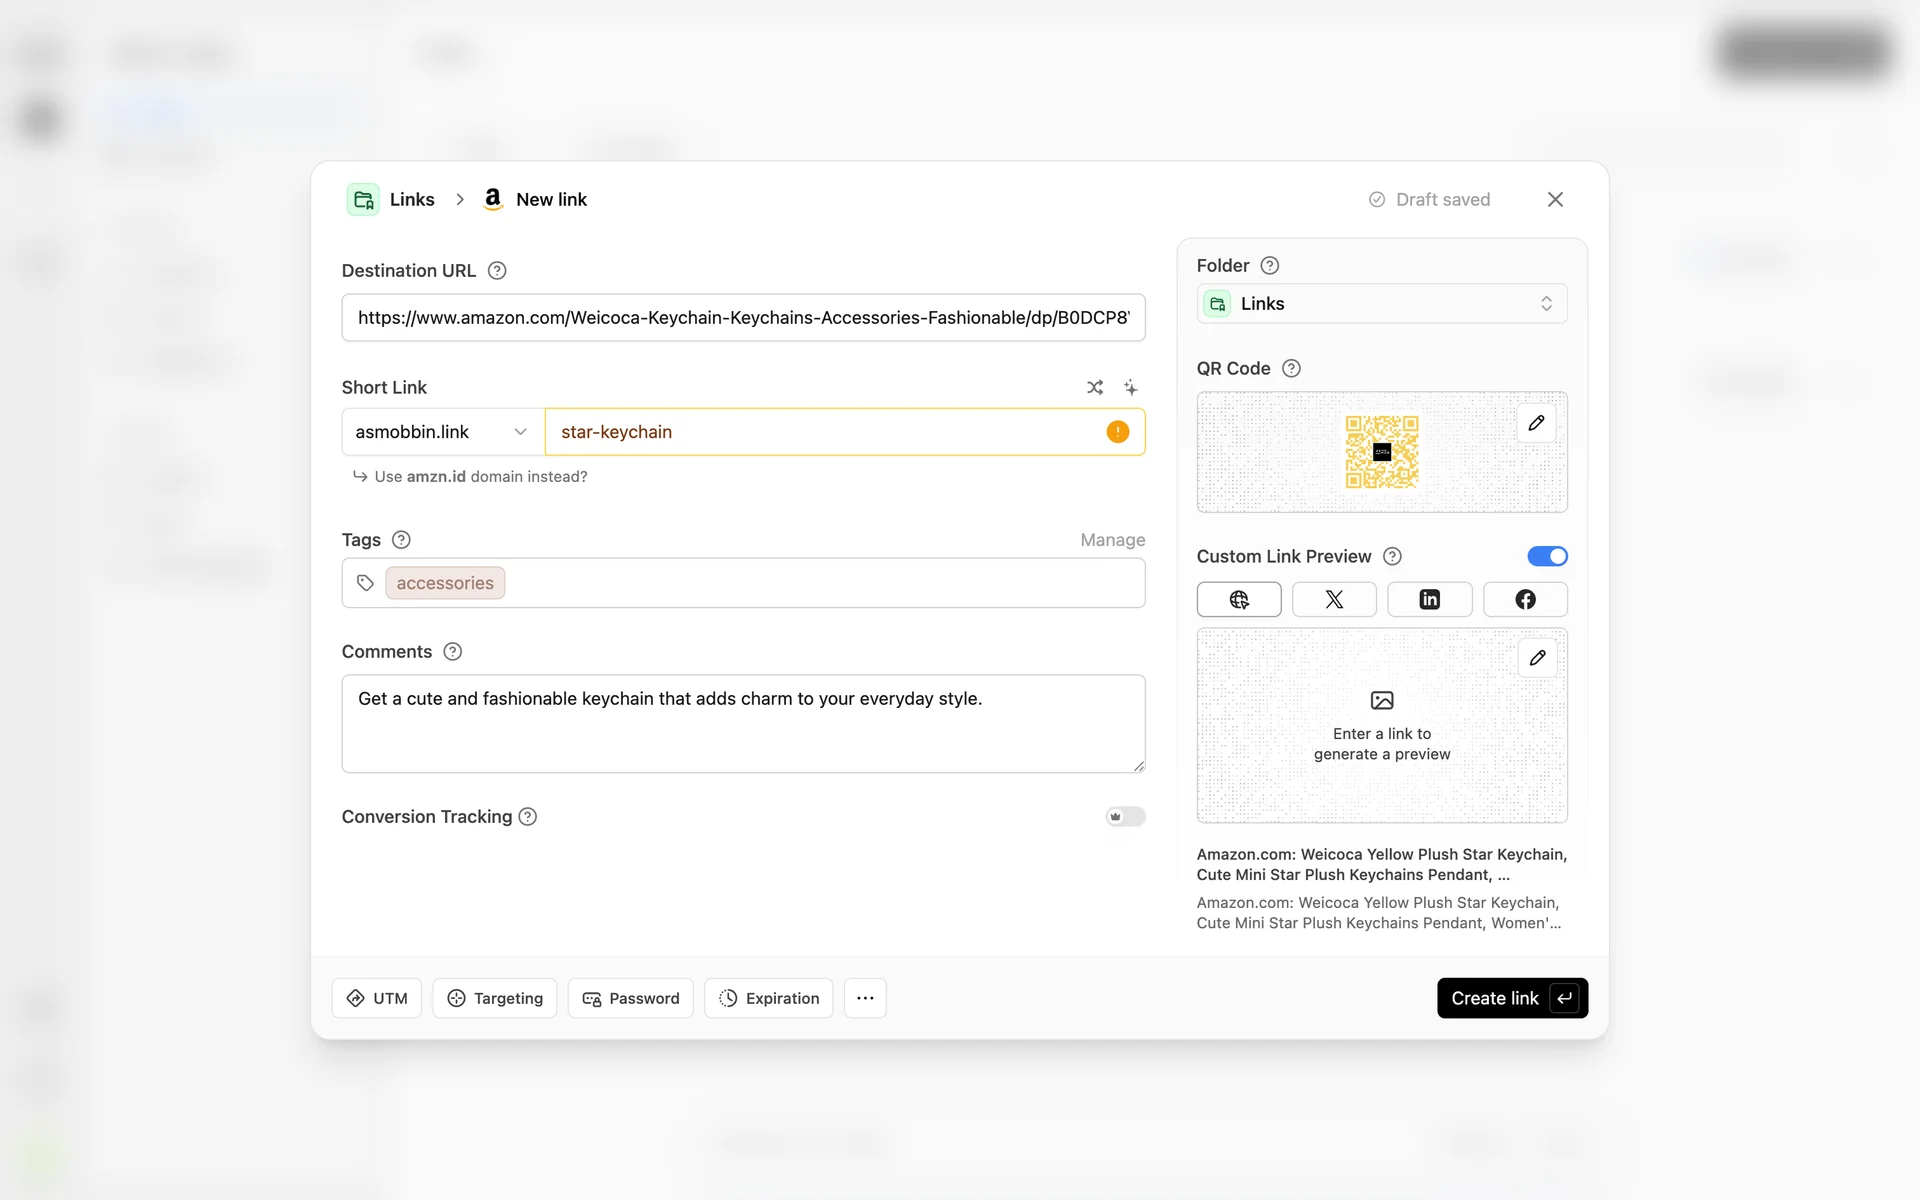Edit the QR code with pencil icon
This screenshot has width=1920, height=1200.
(1536, 423)
